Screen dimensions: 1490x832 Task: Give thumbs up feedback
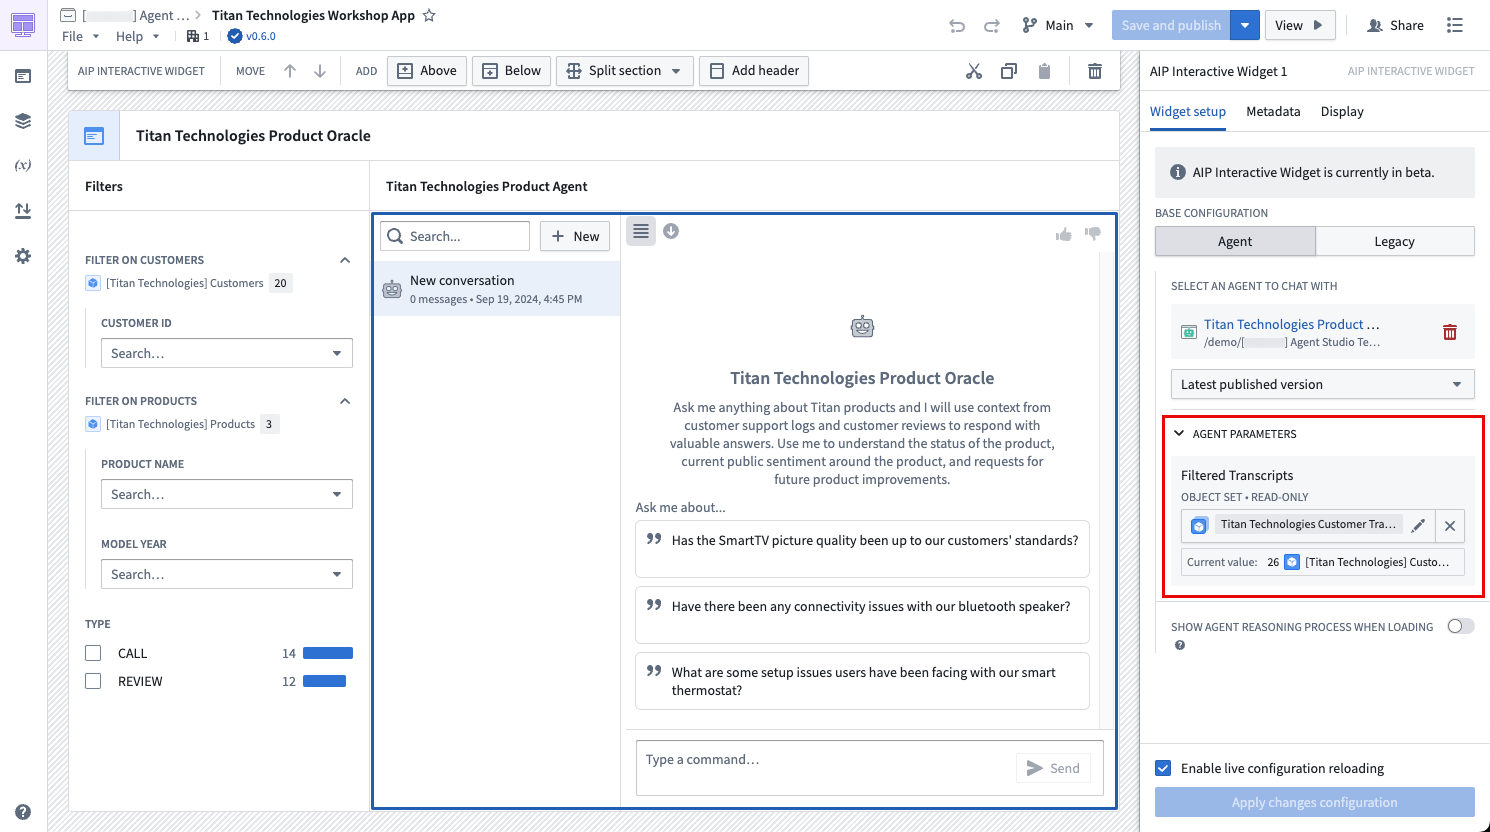click(x=1063, y=234)
